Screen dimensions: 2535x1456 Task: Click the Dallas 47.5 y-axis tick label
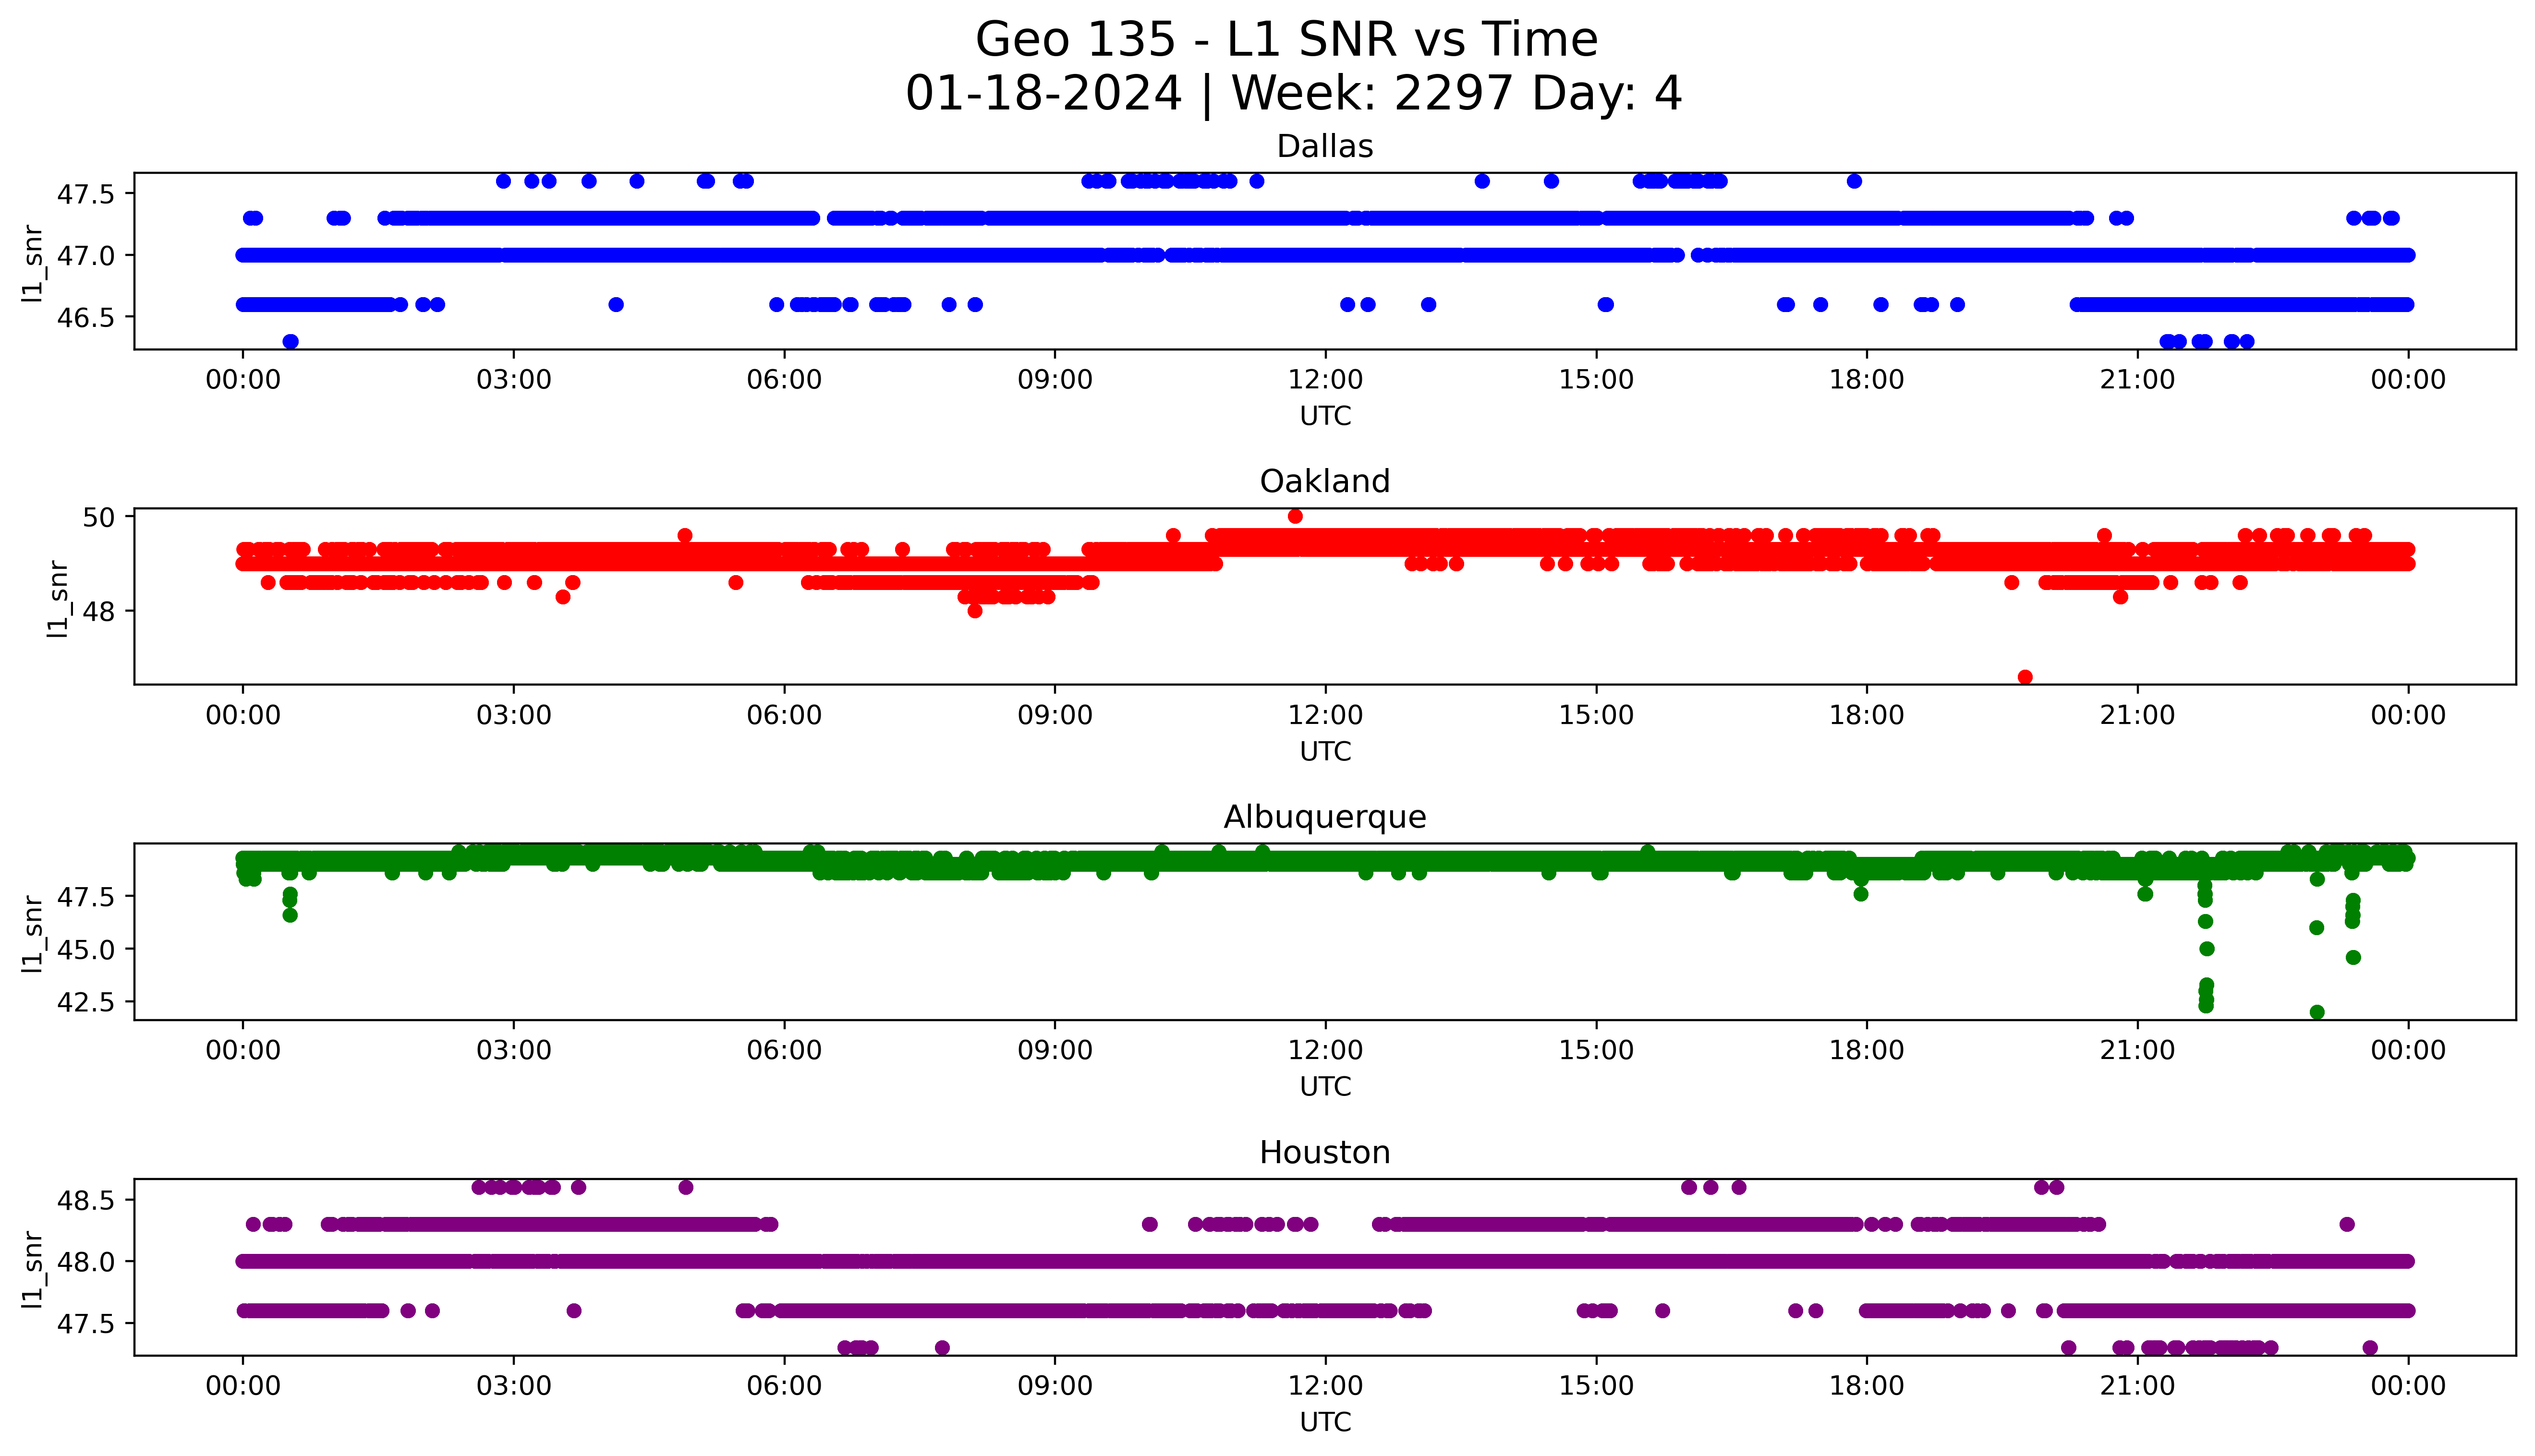point(86,193)
